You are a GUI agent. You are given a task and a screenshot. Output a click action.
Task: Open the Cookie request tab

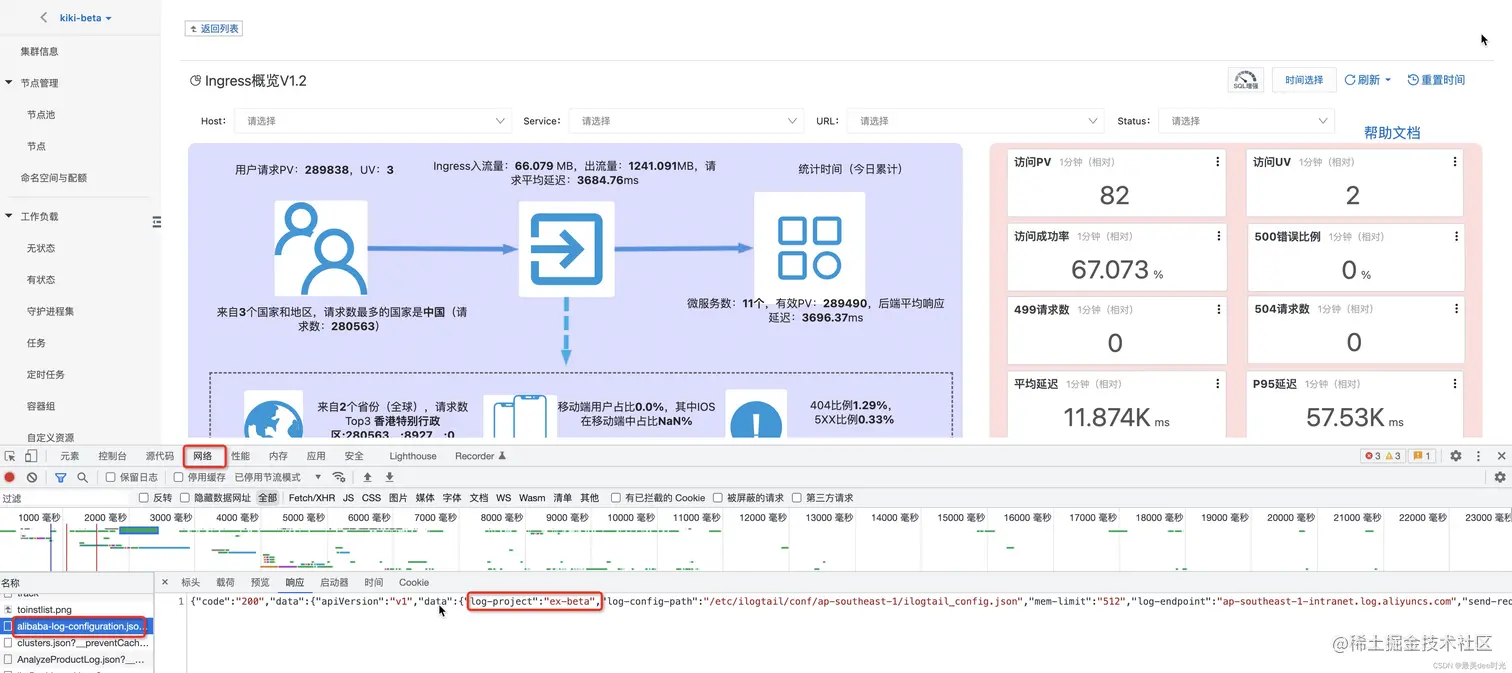[414, 582]
